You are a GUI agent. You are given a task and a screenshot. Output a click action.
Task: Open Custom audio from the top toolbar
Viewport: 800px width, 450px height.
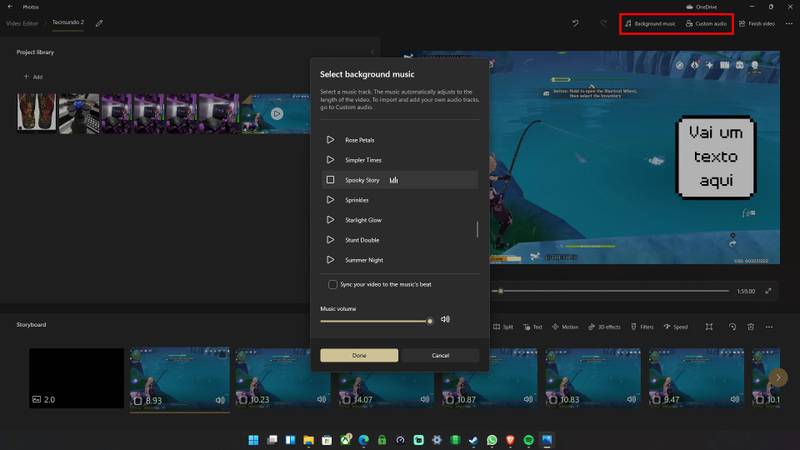pos(706,23)
